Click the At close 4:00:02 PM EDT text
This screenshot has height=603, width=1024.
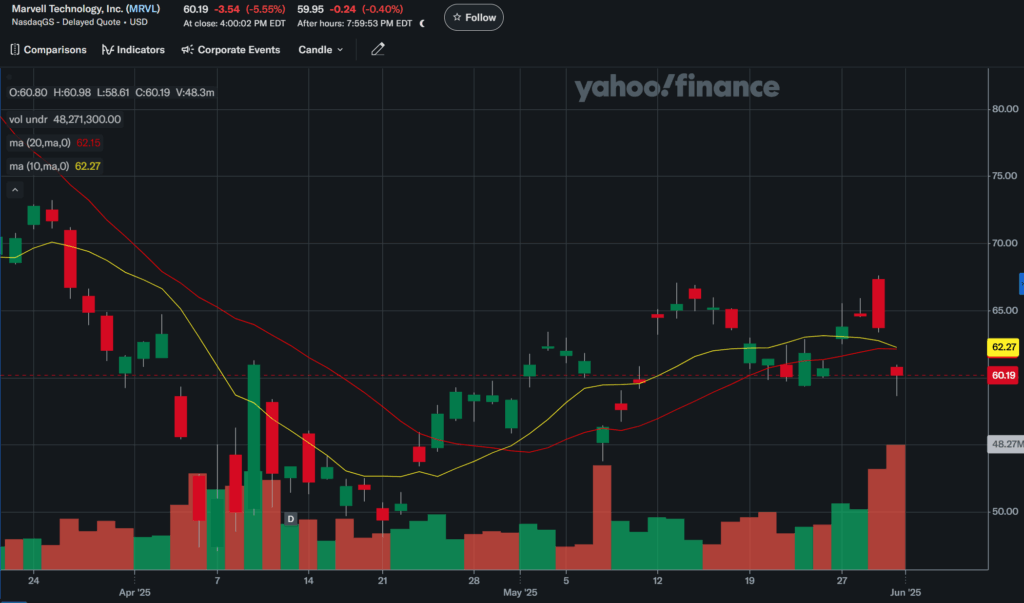pyautogui.click(x=234, y=24)
